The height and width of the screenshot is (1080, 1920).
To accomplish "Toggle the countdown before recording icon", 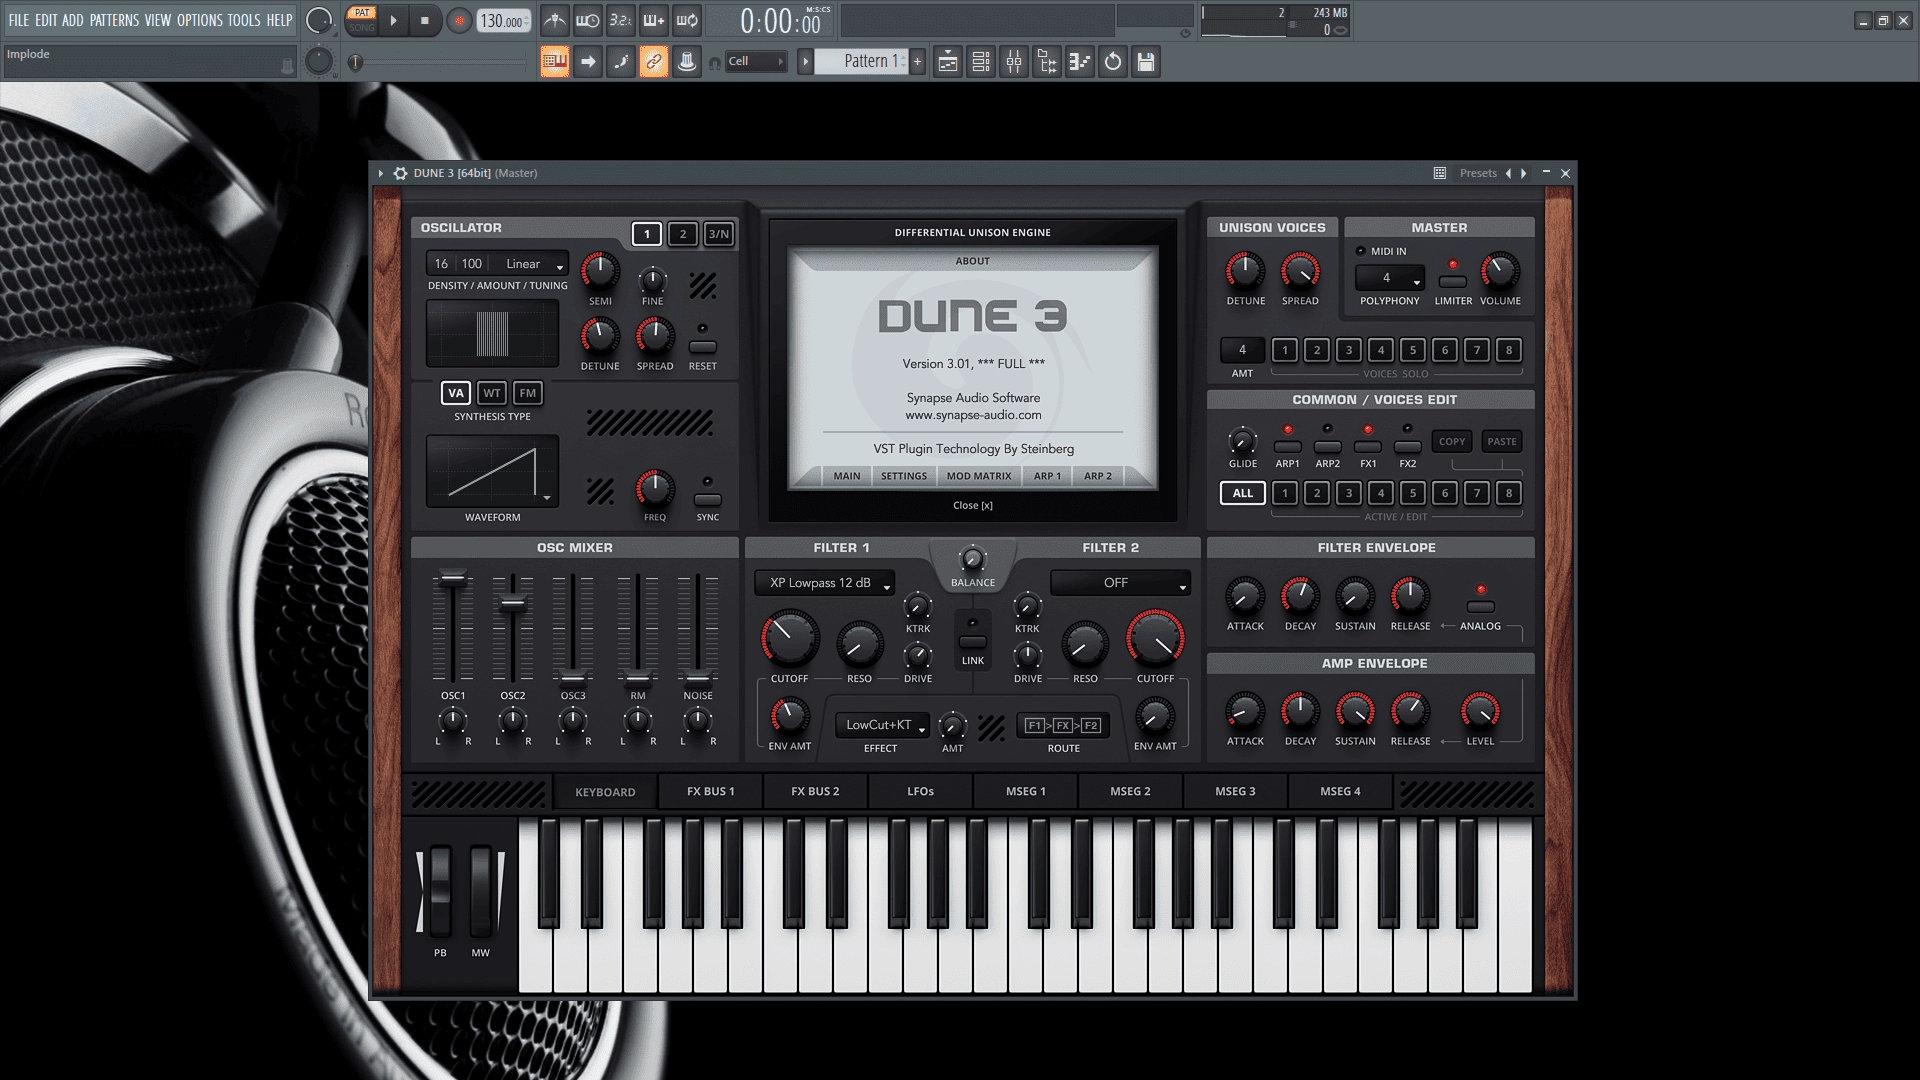I will pyautogui.click(x=621, y=20).
